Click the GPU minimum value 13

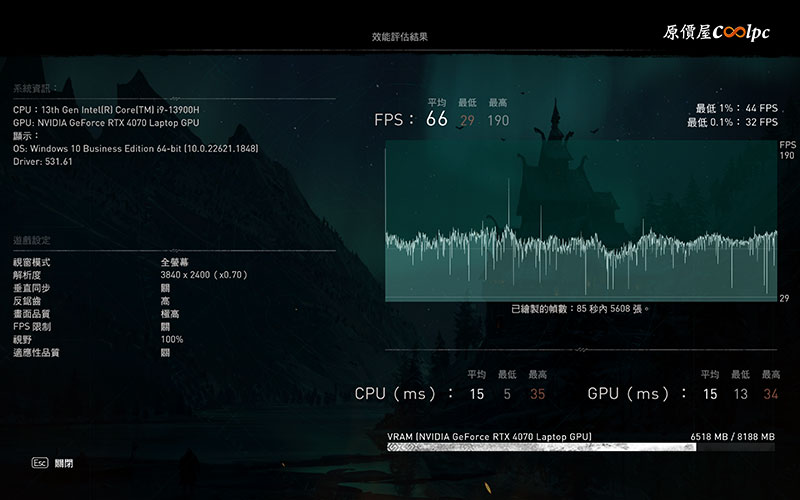(740, 394)
